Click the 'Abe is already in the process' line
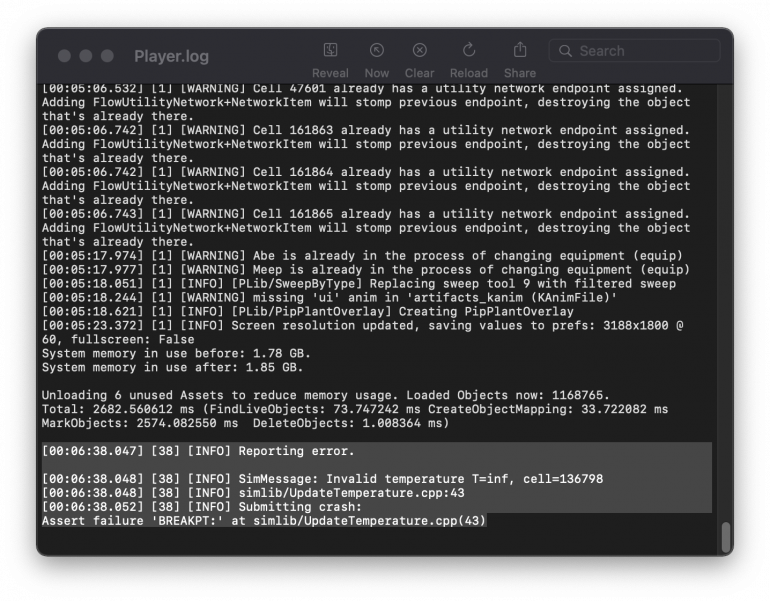This screenshot has width=770, height=601. pos(362,256)
